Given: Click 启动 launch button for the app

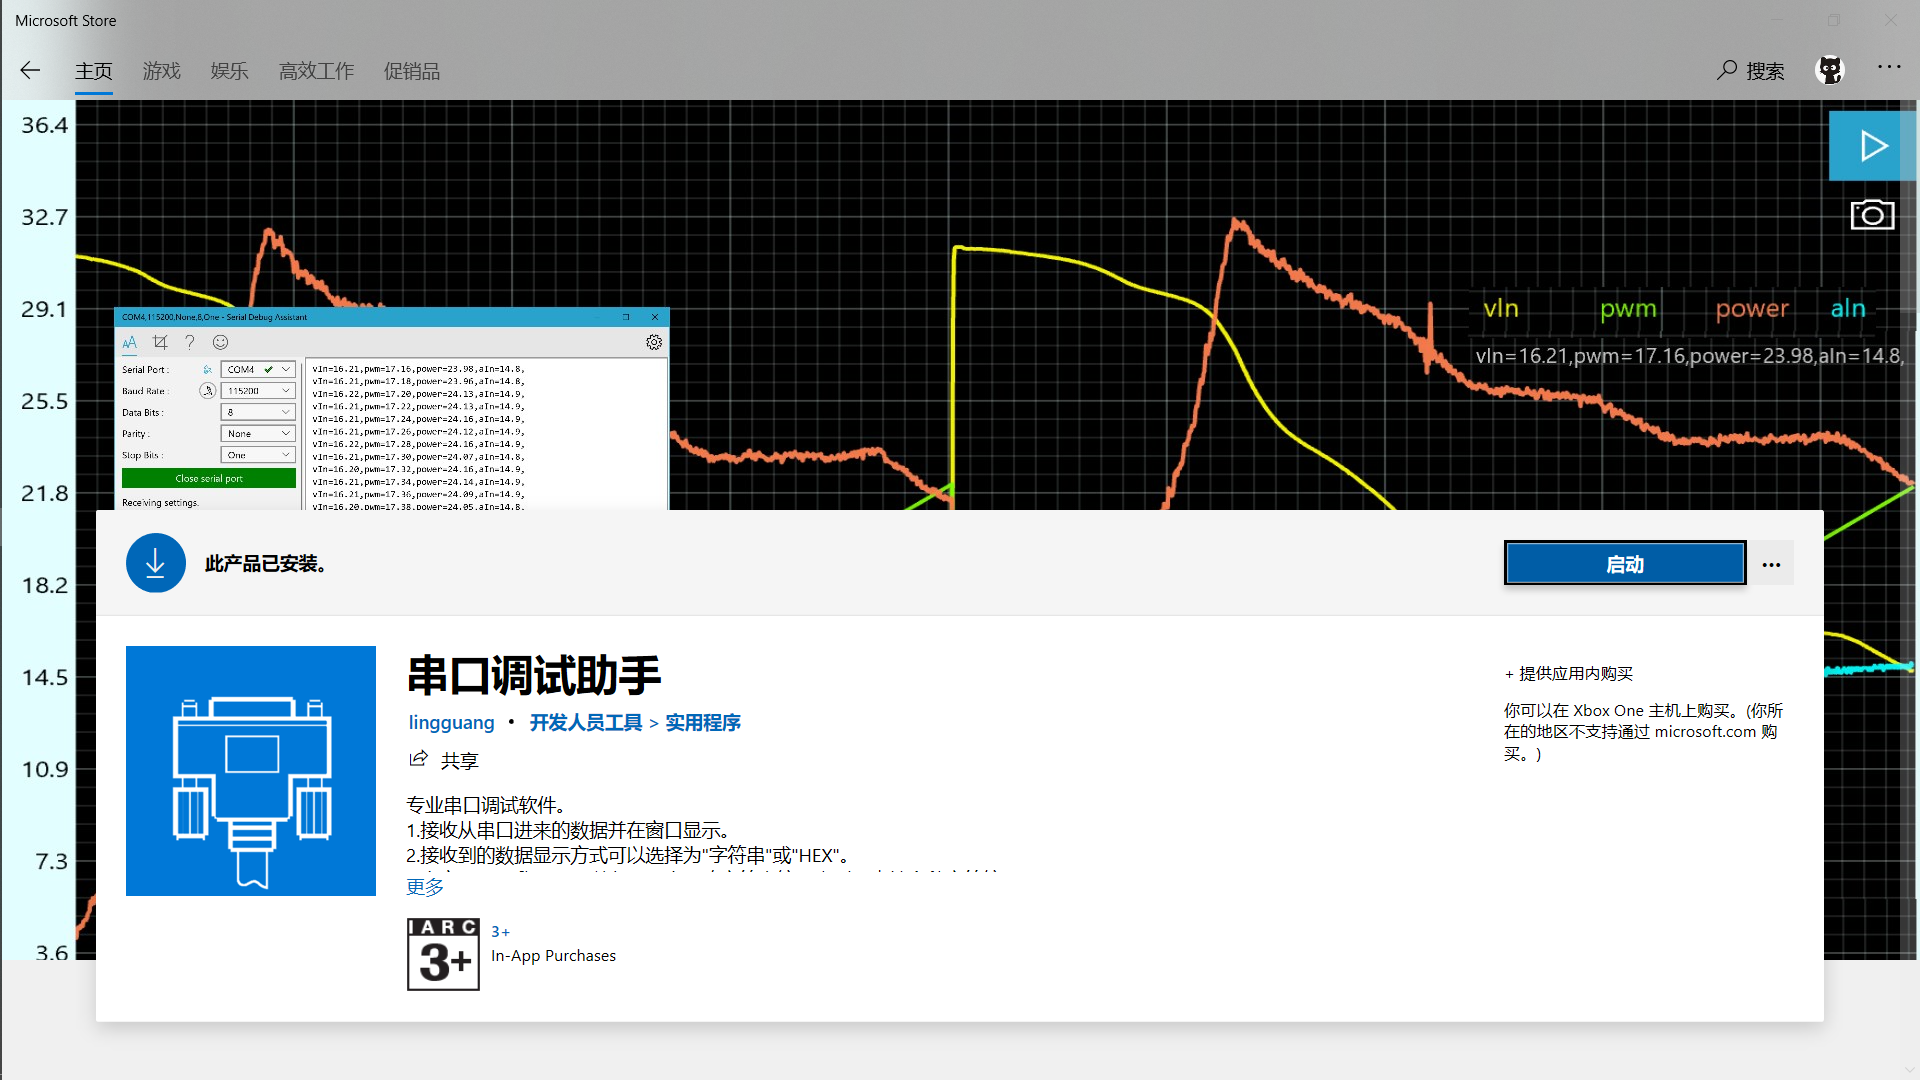Looking at the screenshot, I should point(1625,563).
